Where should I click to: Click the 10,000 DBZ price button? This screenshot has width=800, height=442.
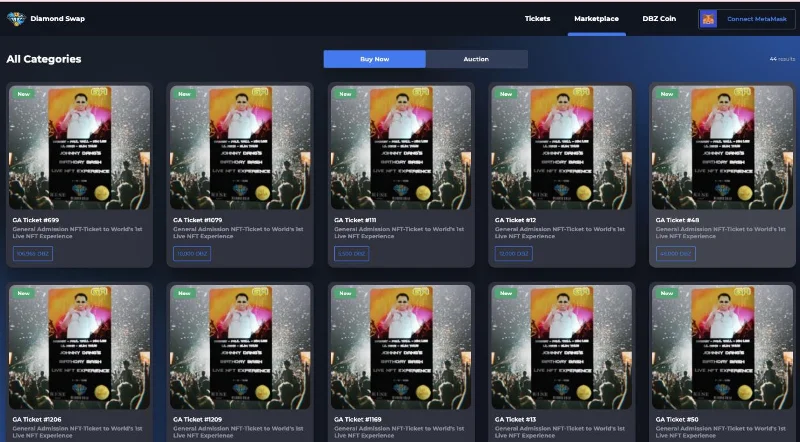(x=192, y=254)
